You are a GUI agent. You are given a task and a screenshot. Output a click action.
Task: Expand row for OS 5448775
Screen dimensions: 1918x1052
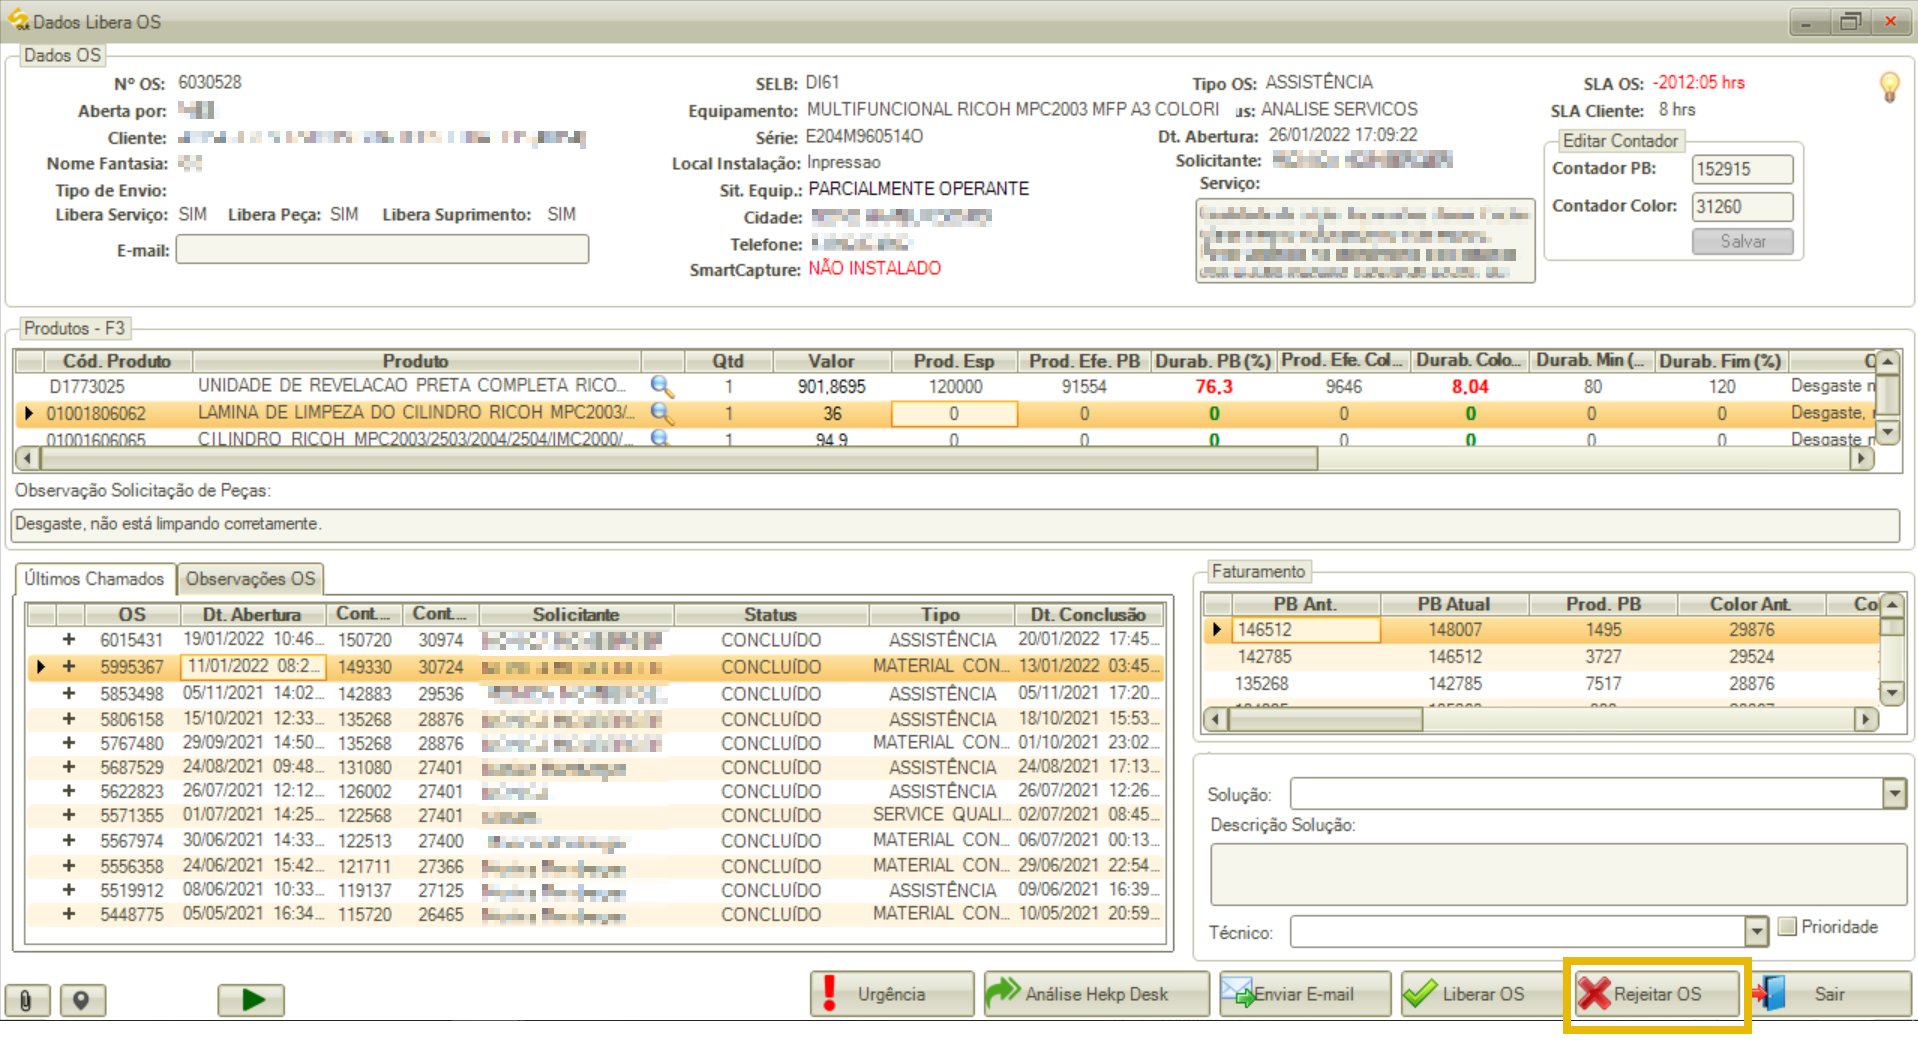coord(69,914)
